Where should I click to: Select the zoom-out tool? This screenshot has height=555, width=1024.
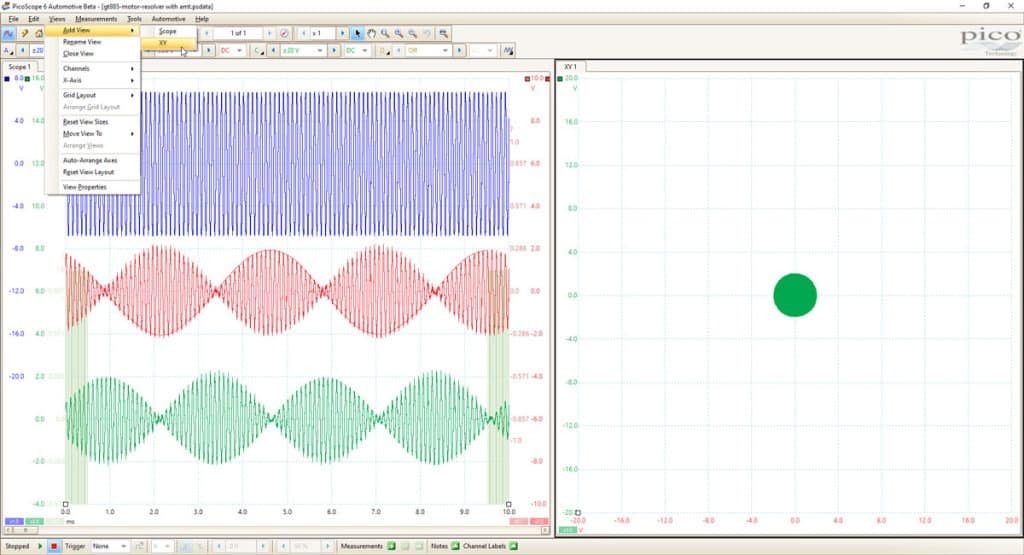pos(413,33)
